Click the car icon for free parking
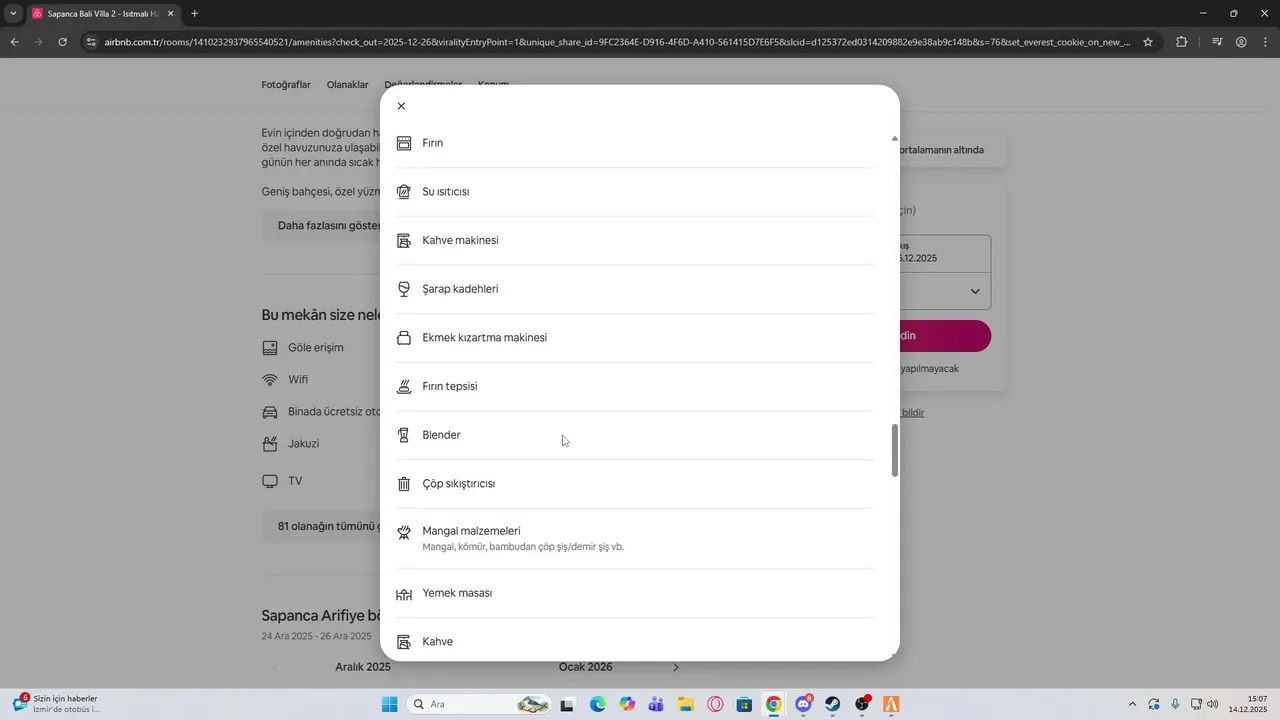 (x=270, y=412)
